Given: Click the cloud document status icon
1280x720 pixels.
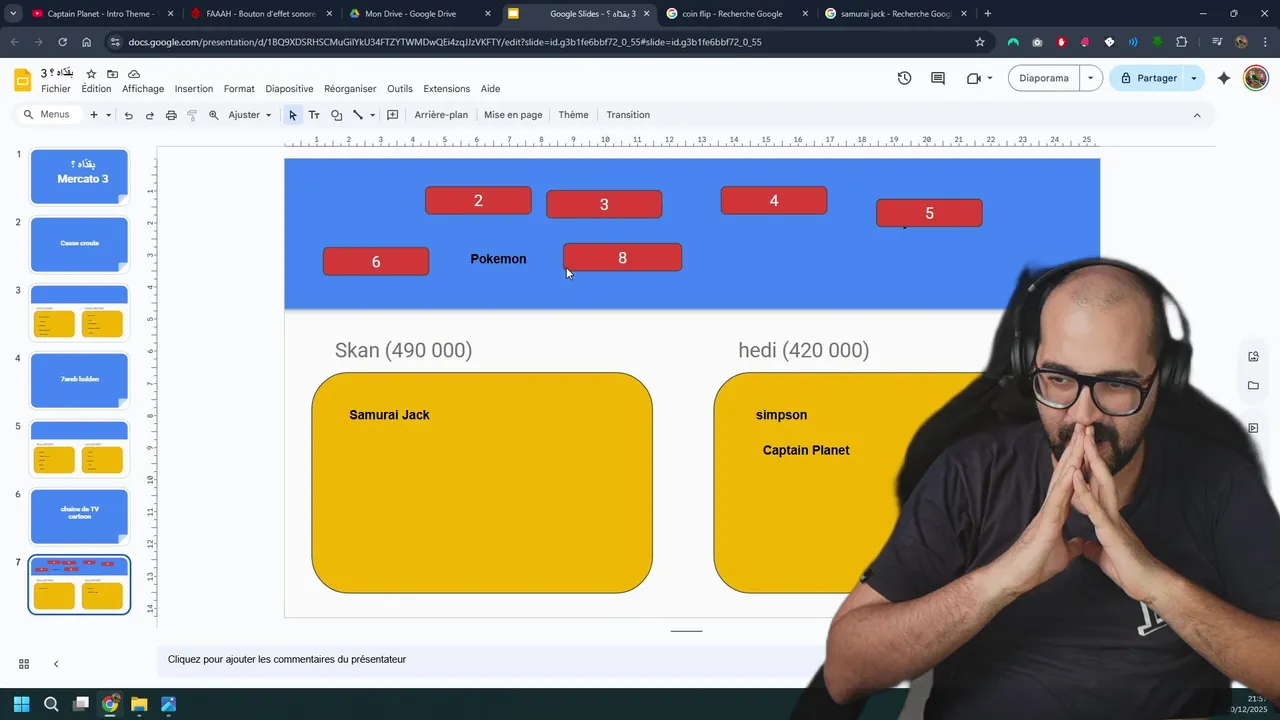Looking at the screenshot, I should point(134,74).
